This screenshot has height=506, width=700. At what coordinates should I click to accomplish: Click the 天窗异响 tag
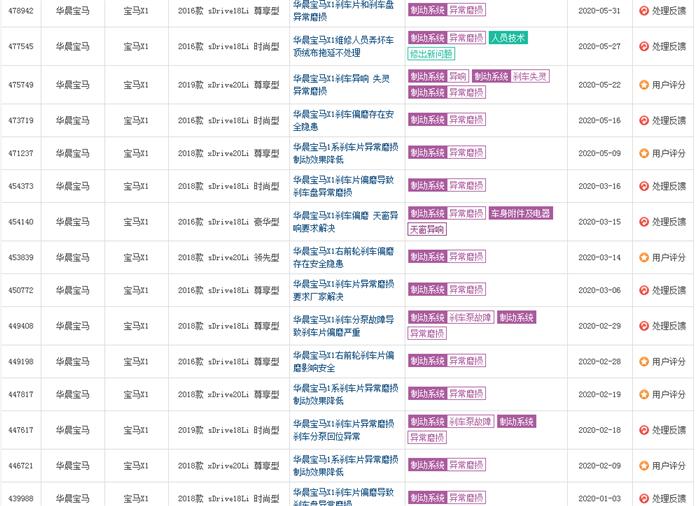427,229
